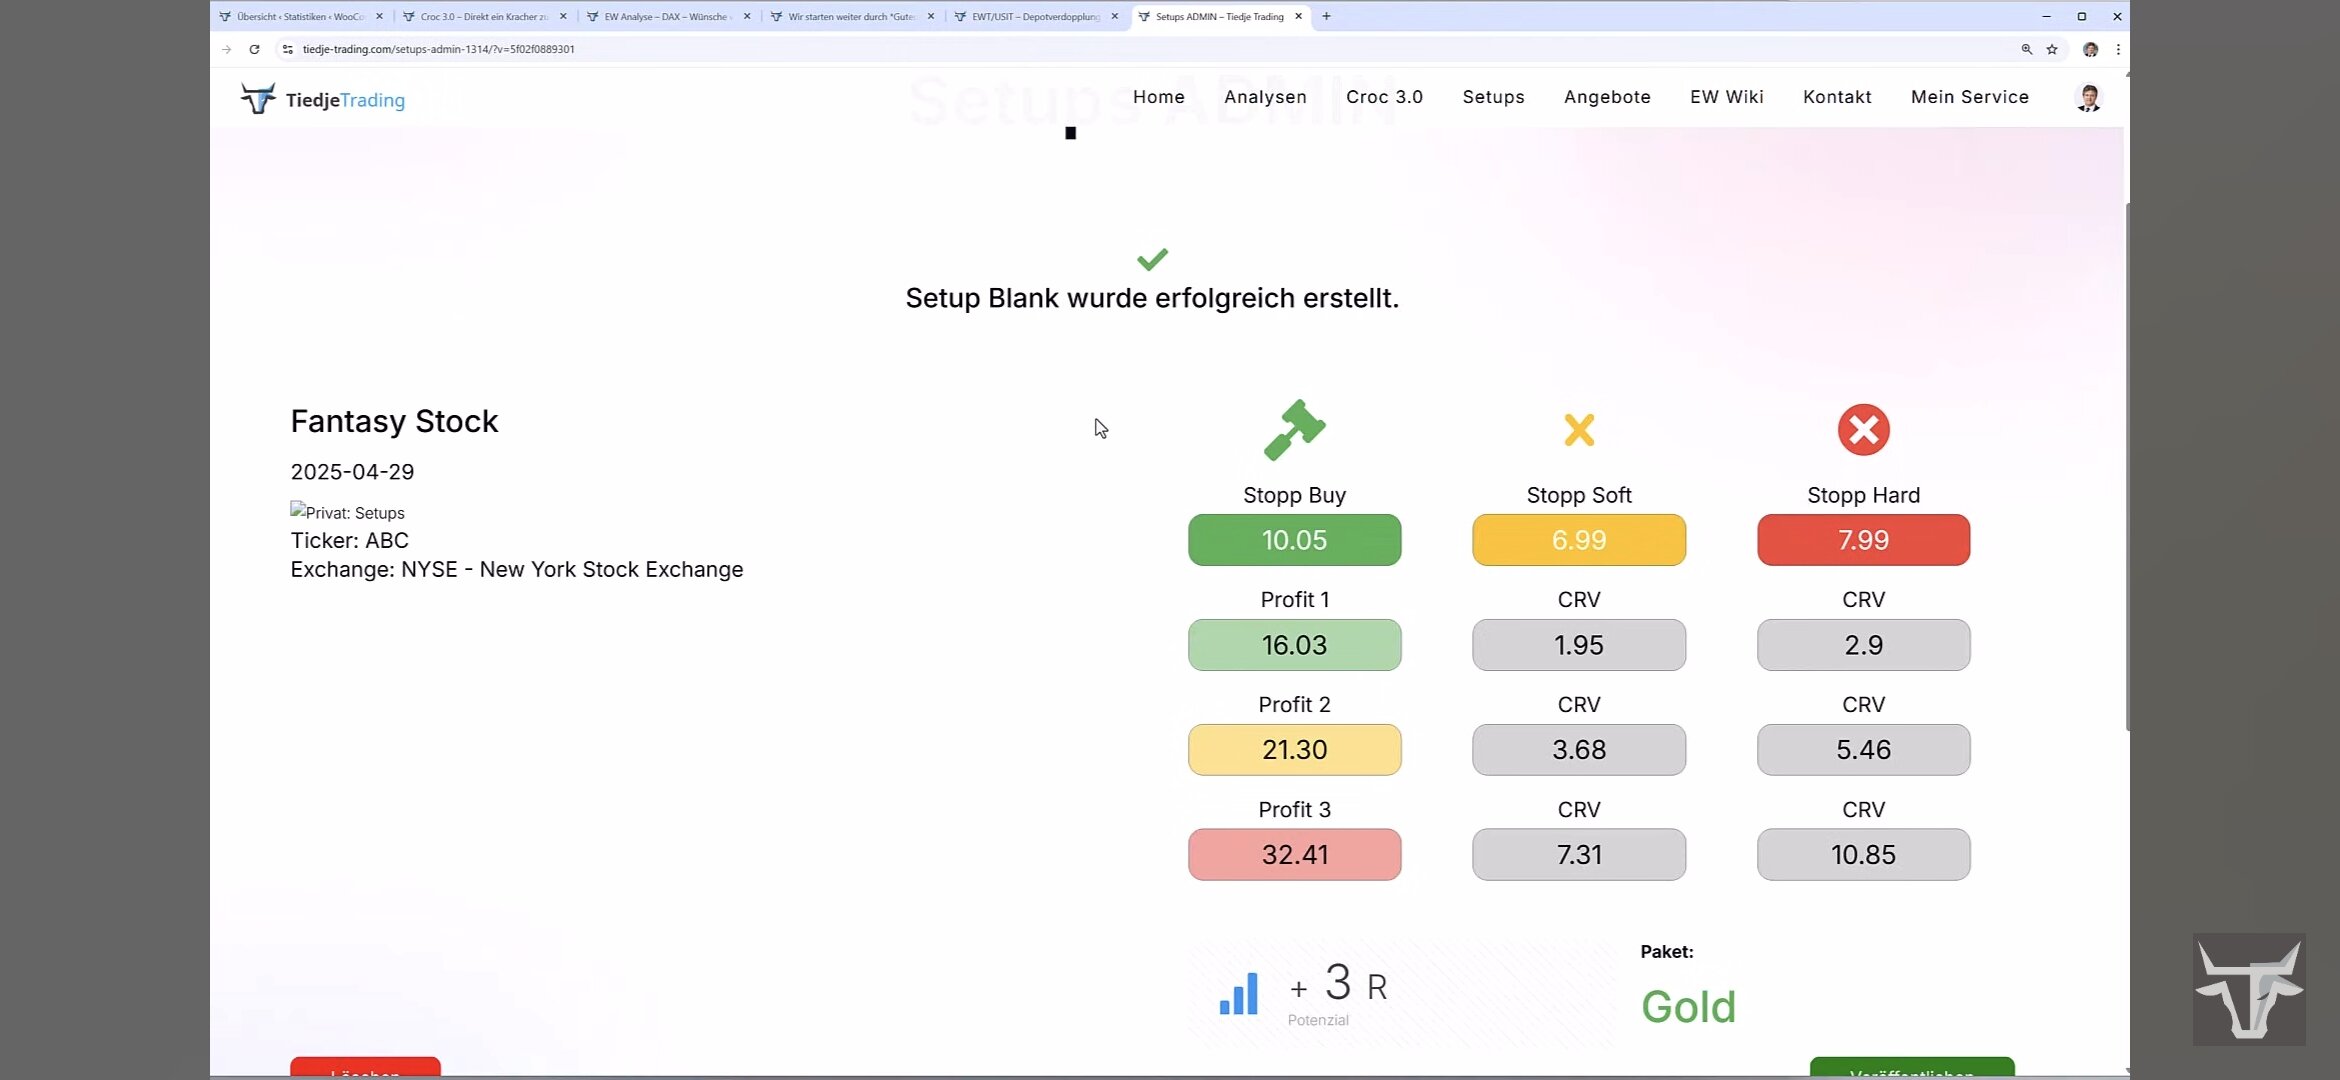The width and height of the screenshot is (2340, 1080).
Task: Open a new browser tab
Action: (1326, 16)
